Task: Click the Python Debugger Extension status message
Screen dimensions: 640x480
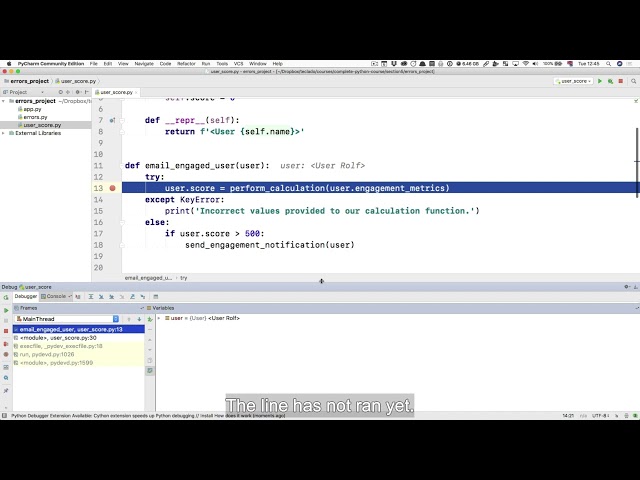Action: point(148,416)
